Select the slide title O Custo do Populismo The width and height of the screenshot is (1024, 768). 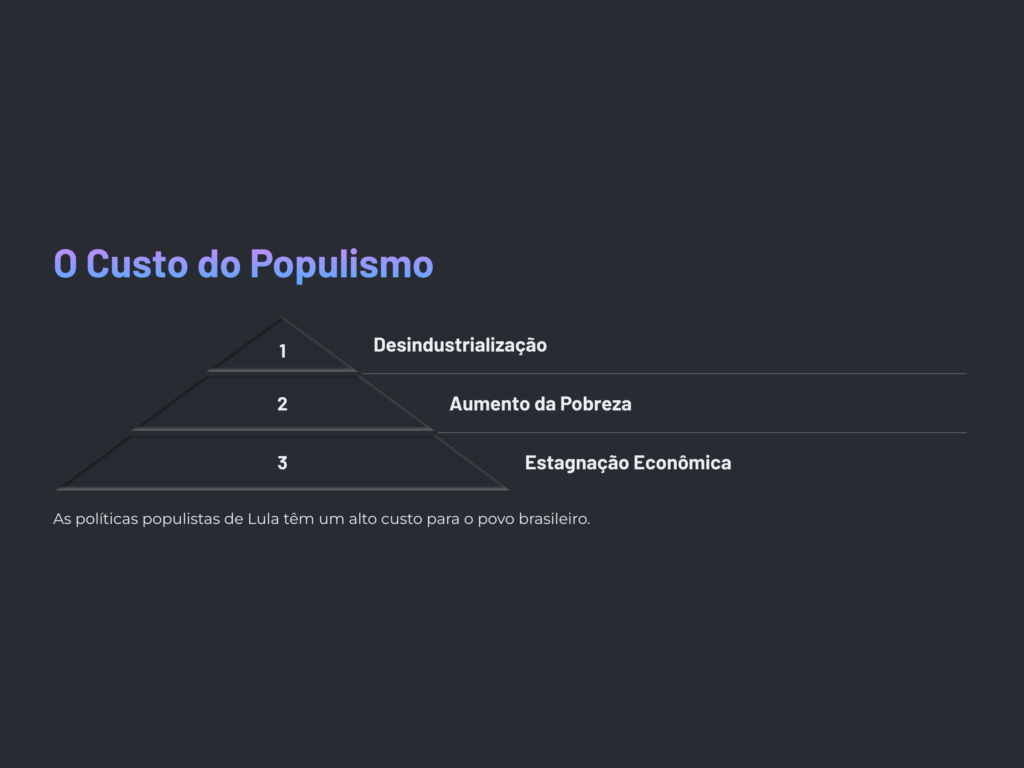point(244,264)
